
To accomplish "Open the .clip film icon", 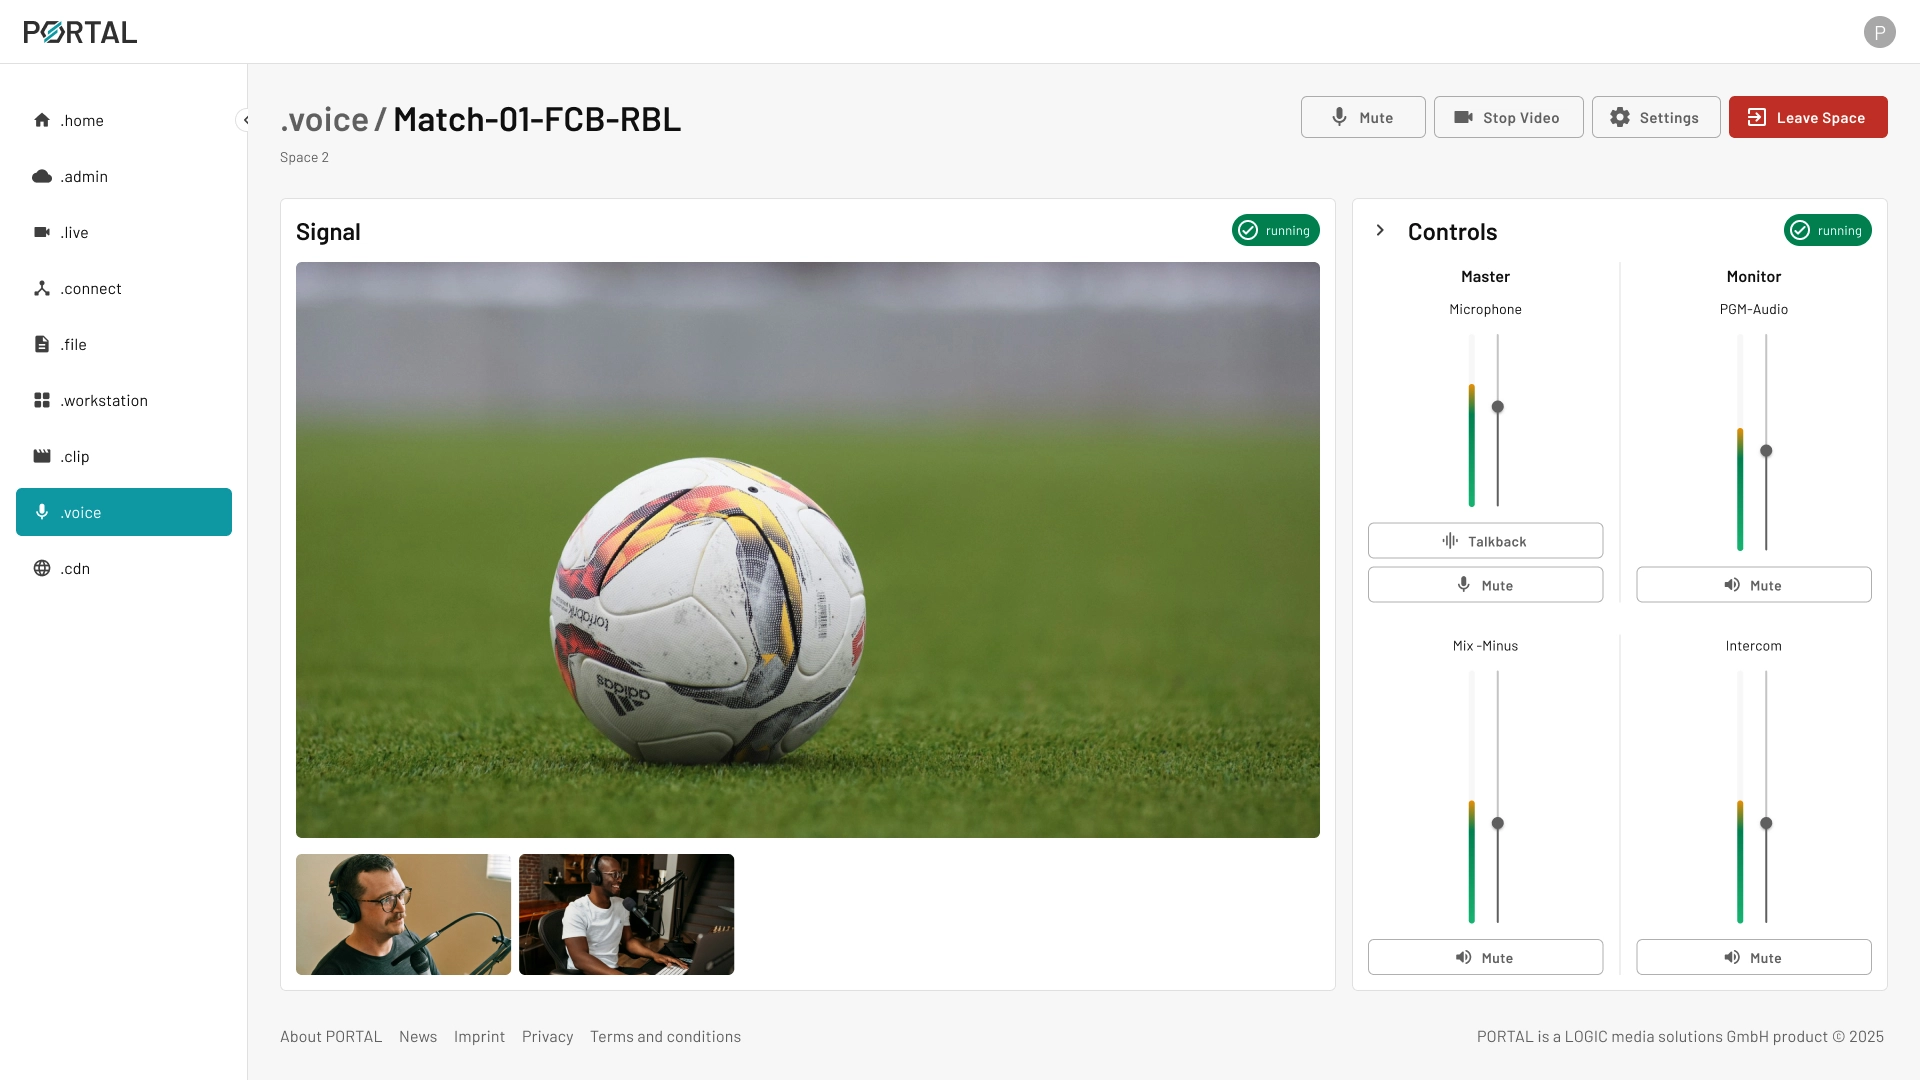I will click(x=42, y=456).
